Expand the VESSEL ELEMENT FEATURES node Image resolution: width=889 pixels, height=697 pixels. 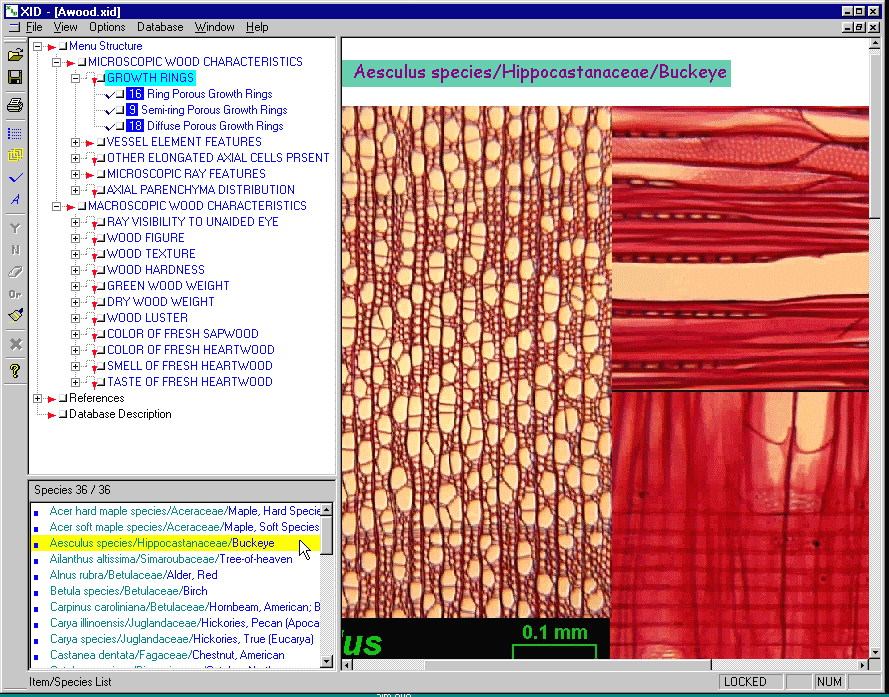tap(76, 142)
